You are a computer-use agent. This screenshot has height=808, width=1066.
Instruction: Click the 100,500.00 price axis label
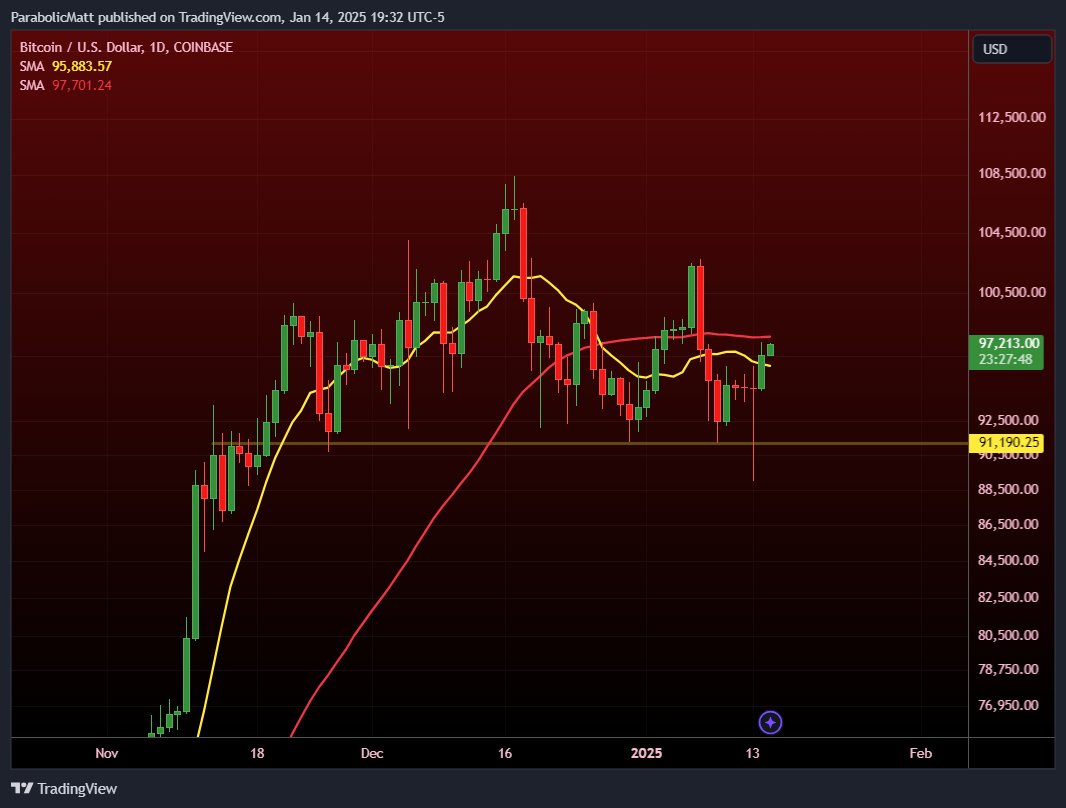point(1012,292)
